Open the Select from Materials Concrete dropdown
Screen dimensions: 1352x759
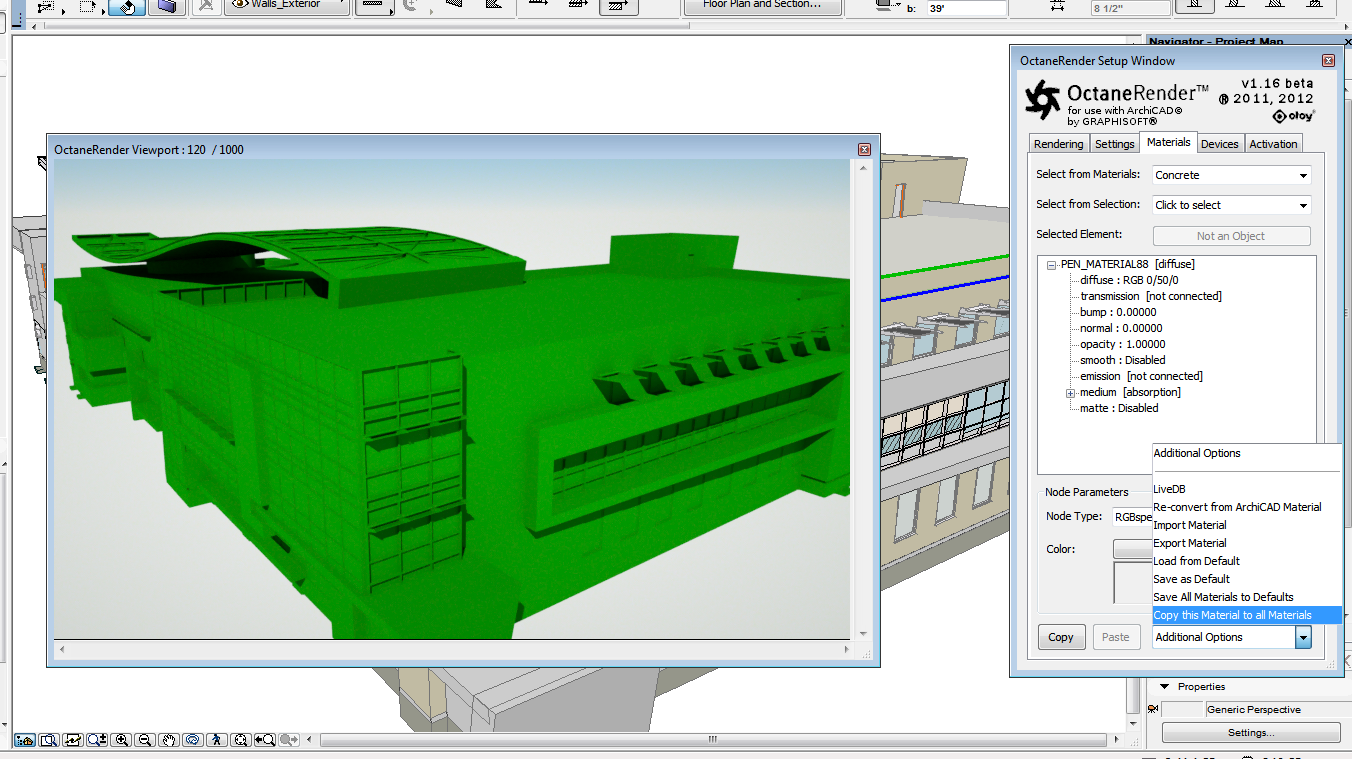point(1231,175)
